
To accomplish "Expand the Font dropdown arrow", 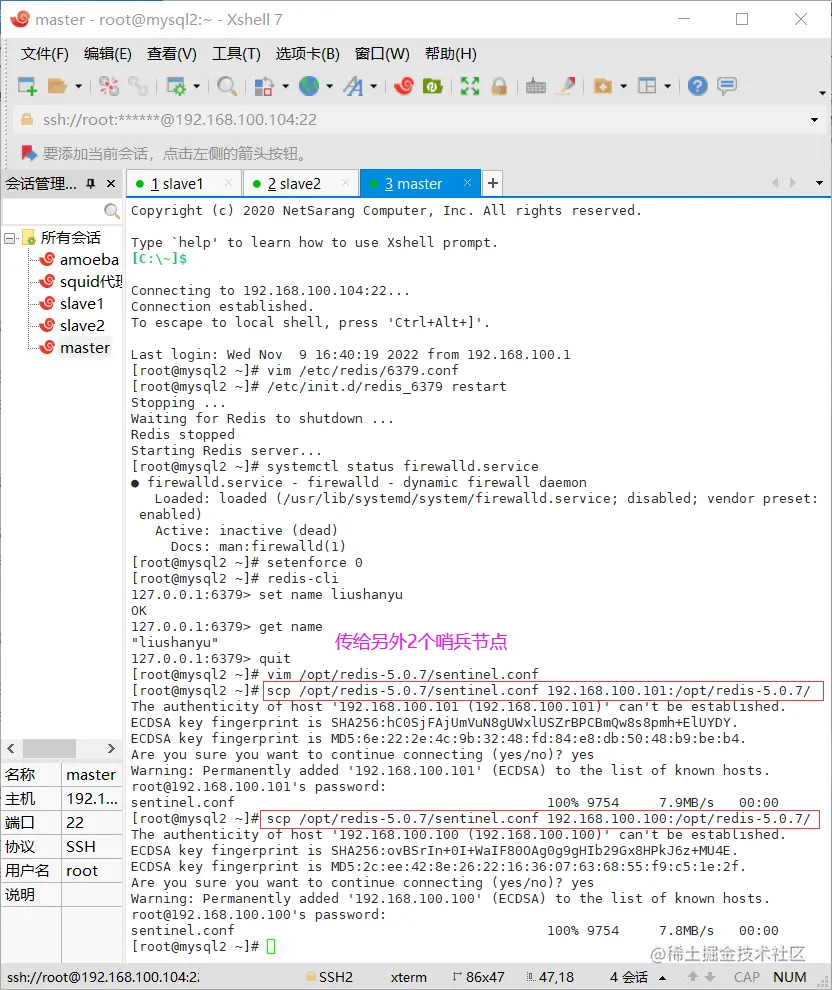I will point(374,86).
